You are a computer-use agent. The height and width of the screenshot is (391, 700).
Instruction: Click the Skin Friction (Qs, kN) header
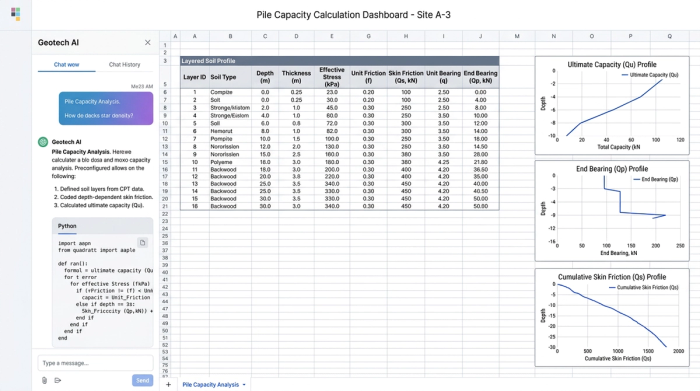pyautogui.click(x=406, y=77)
